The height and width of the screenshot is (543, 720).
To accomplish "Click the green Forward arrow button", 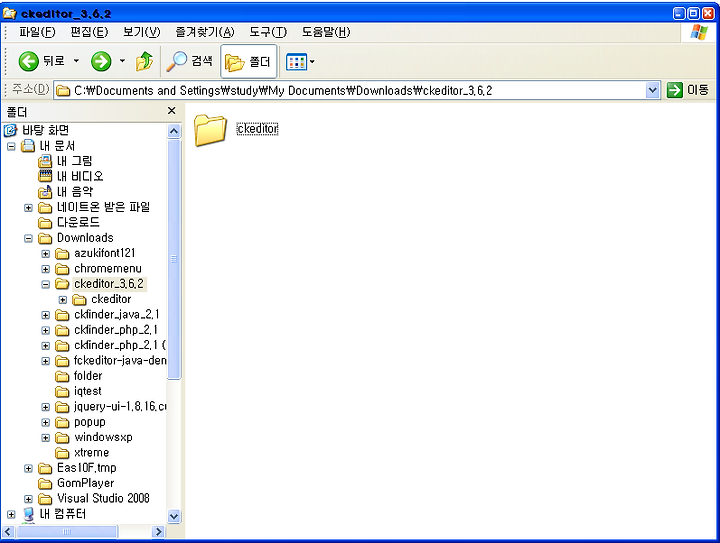I will (x=101, y=61).
